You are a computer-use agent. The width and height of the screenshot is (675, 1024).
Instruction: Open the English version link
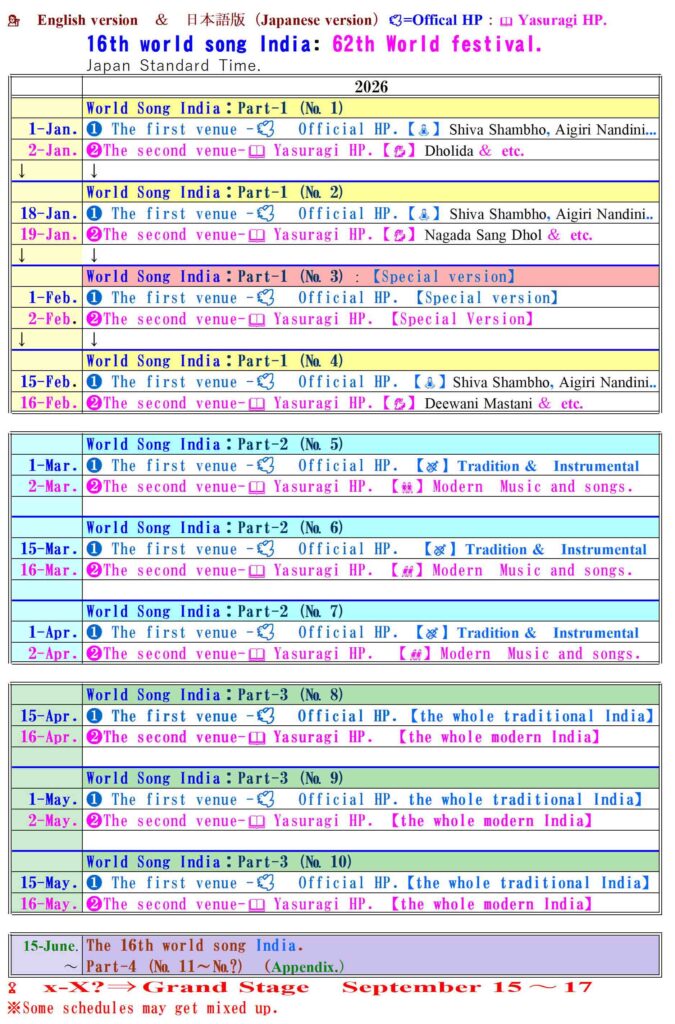[87, 20]
